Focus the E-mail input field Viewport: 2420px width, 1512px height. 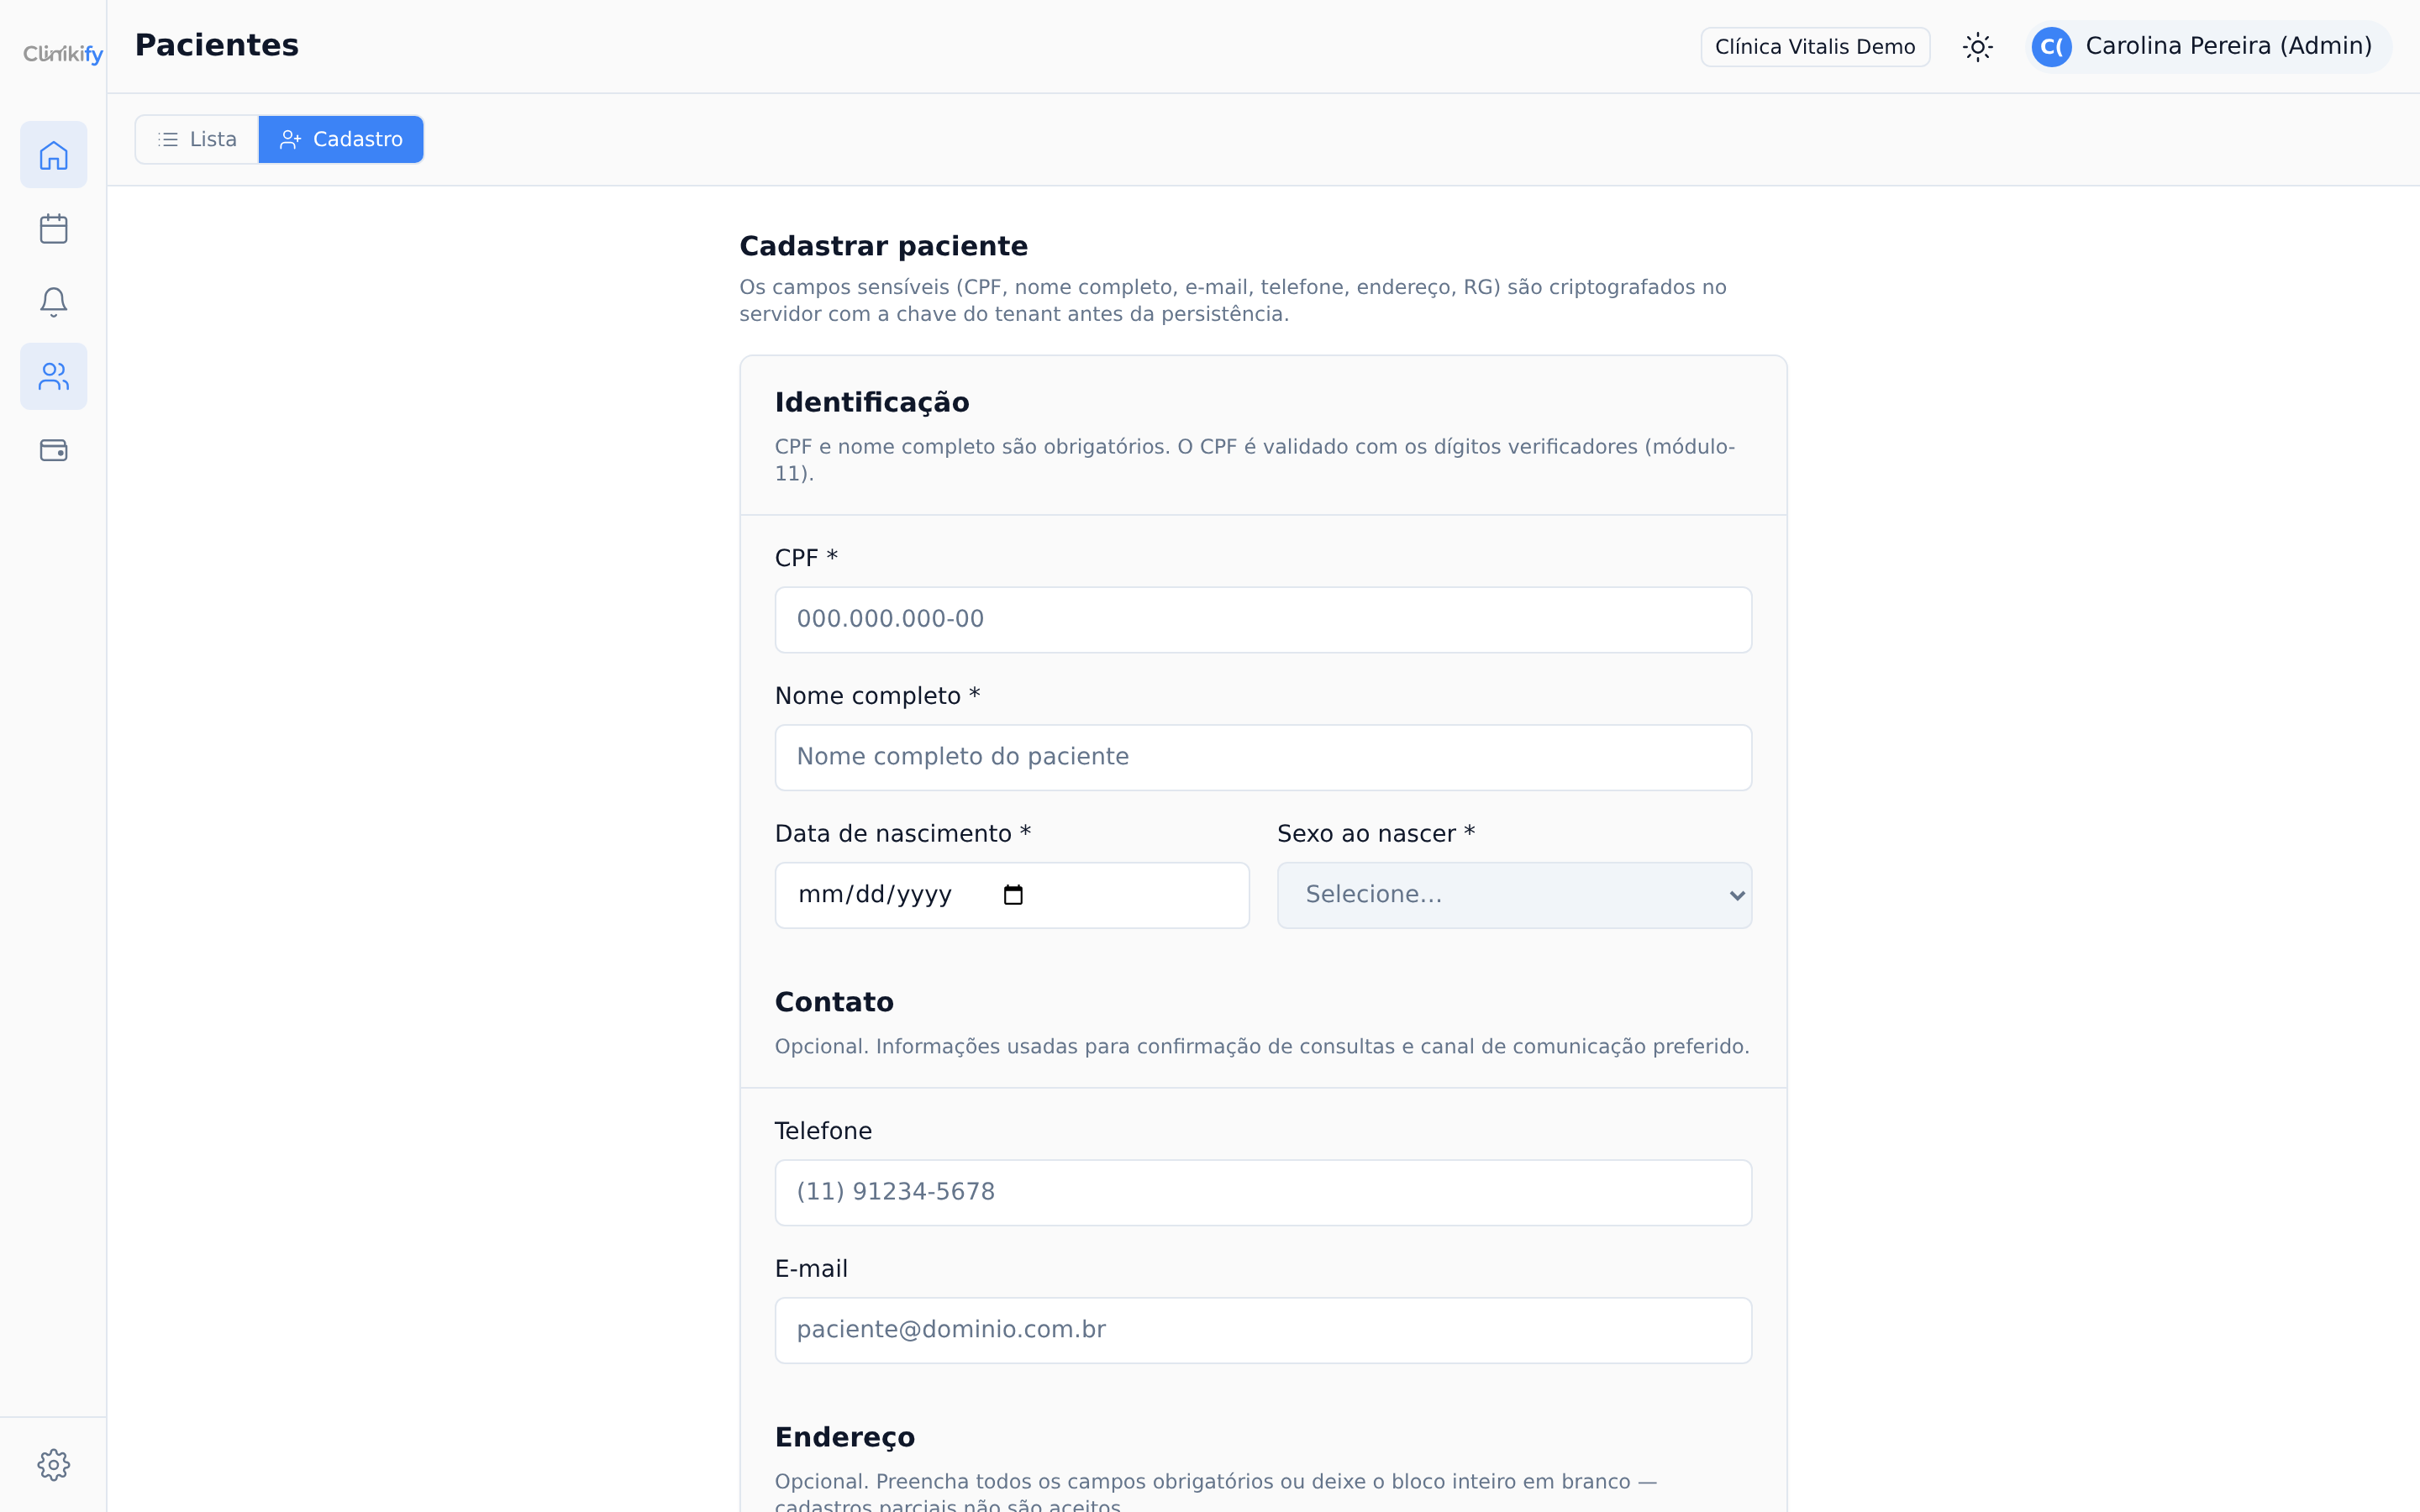tap(1263, 1331)
